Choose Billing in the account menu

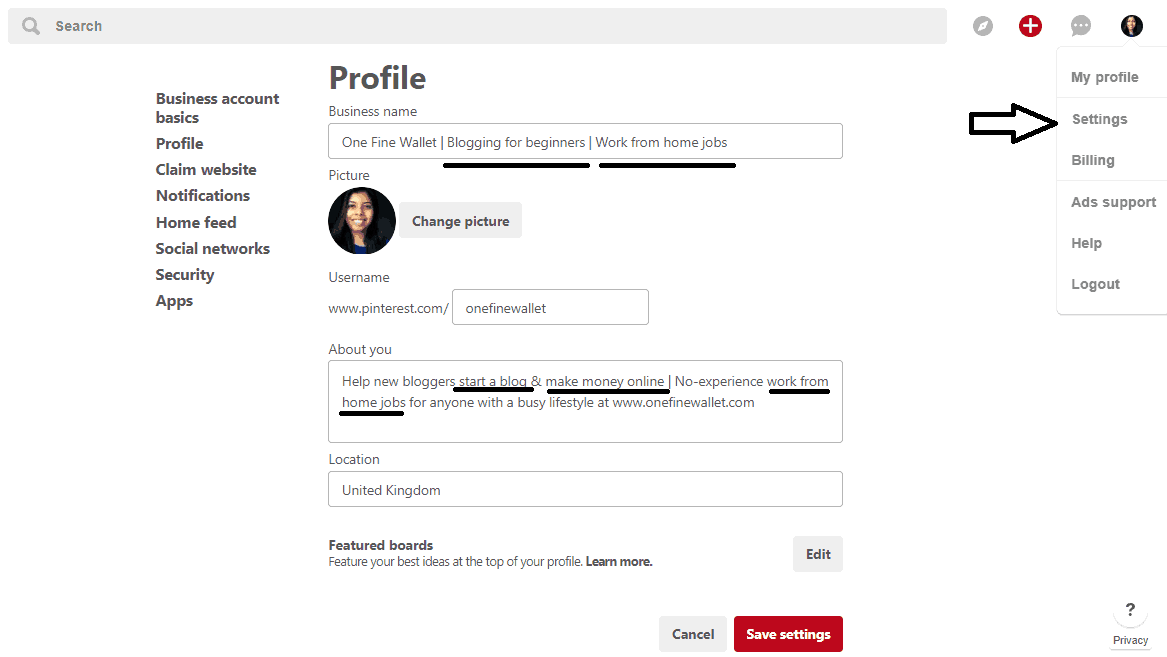pos(1092,160)
